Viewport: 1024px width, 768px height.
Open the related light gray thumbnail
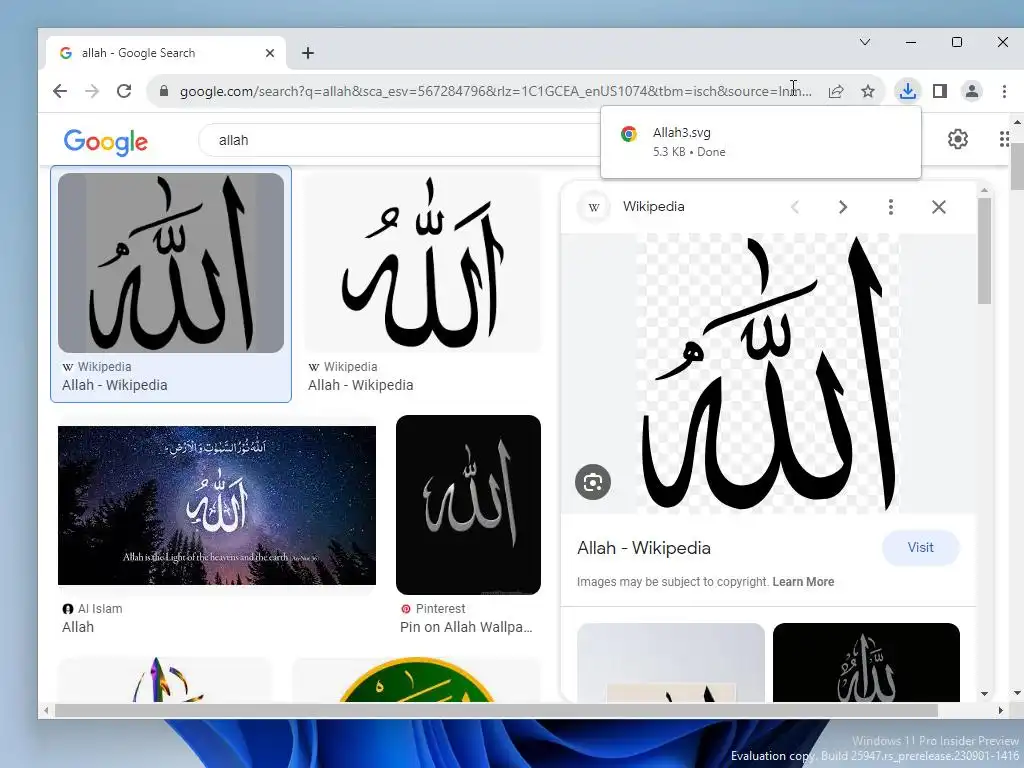point(671,662)
